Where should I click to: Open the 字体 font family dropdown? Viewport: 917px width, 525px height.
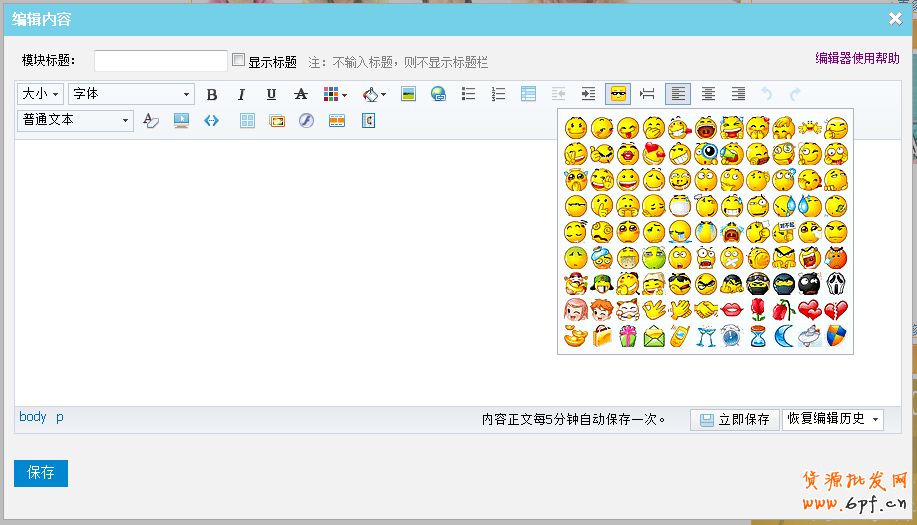pyautogui.click(x=131, y=94)
